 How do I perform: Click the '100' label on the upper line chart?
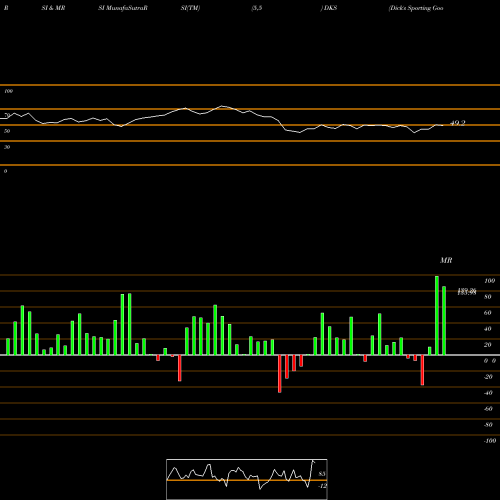coord(8,91)
